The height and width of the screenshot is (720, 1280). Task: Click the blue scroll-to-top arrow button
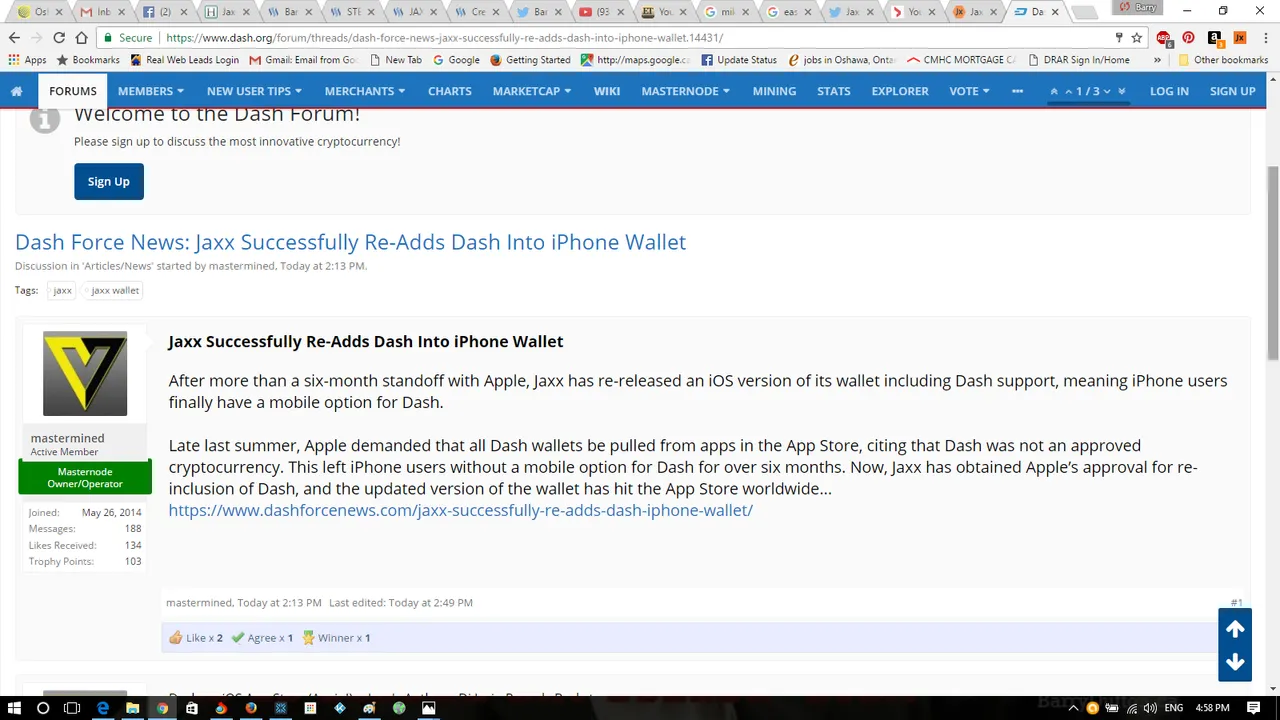(1235, 629)
